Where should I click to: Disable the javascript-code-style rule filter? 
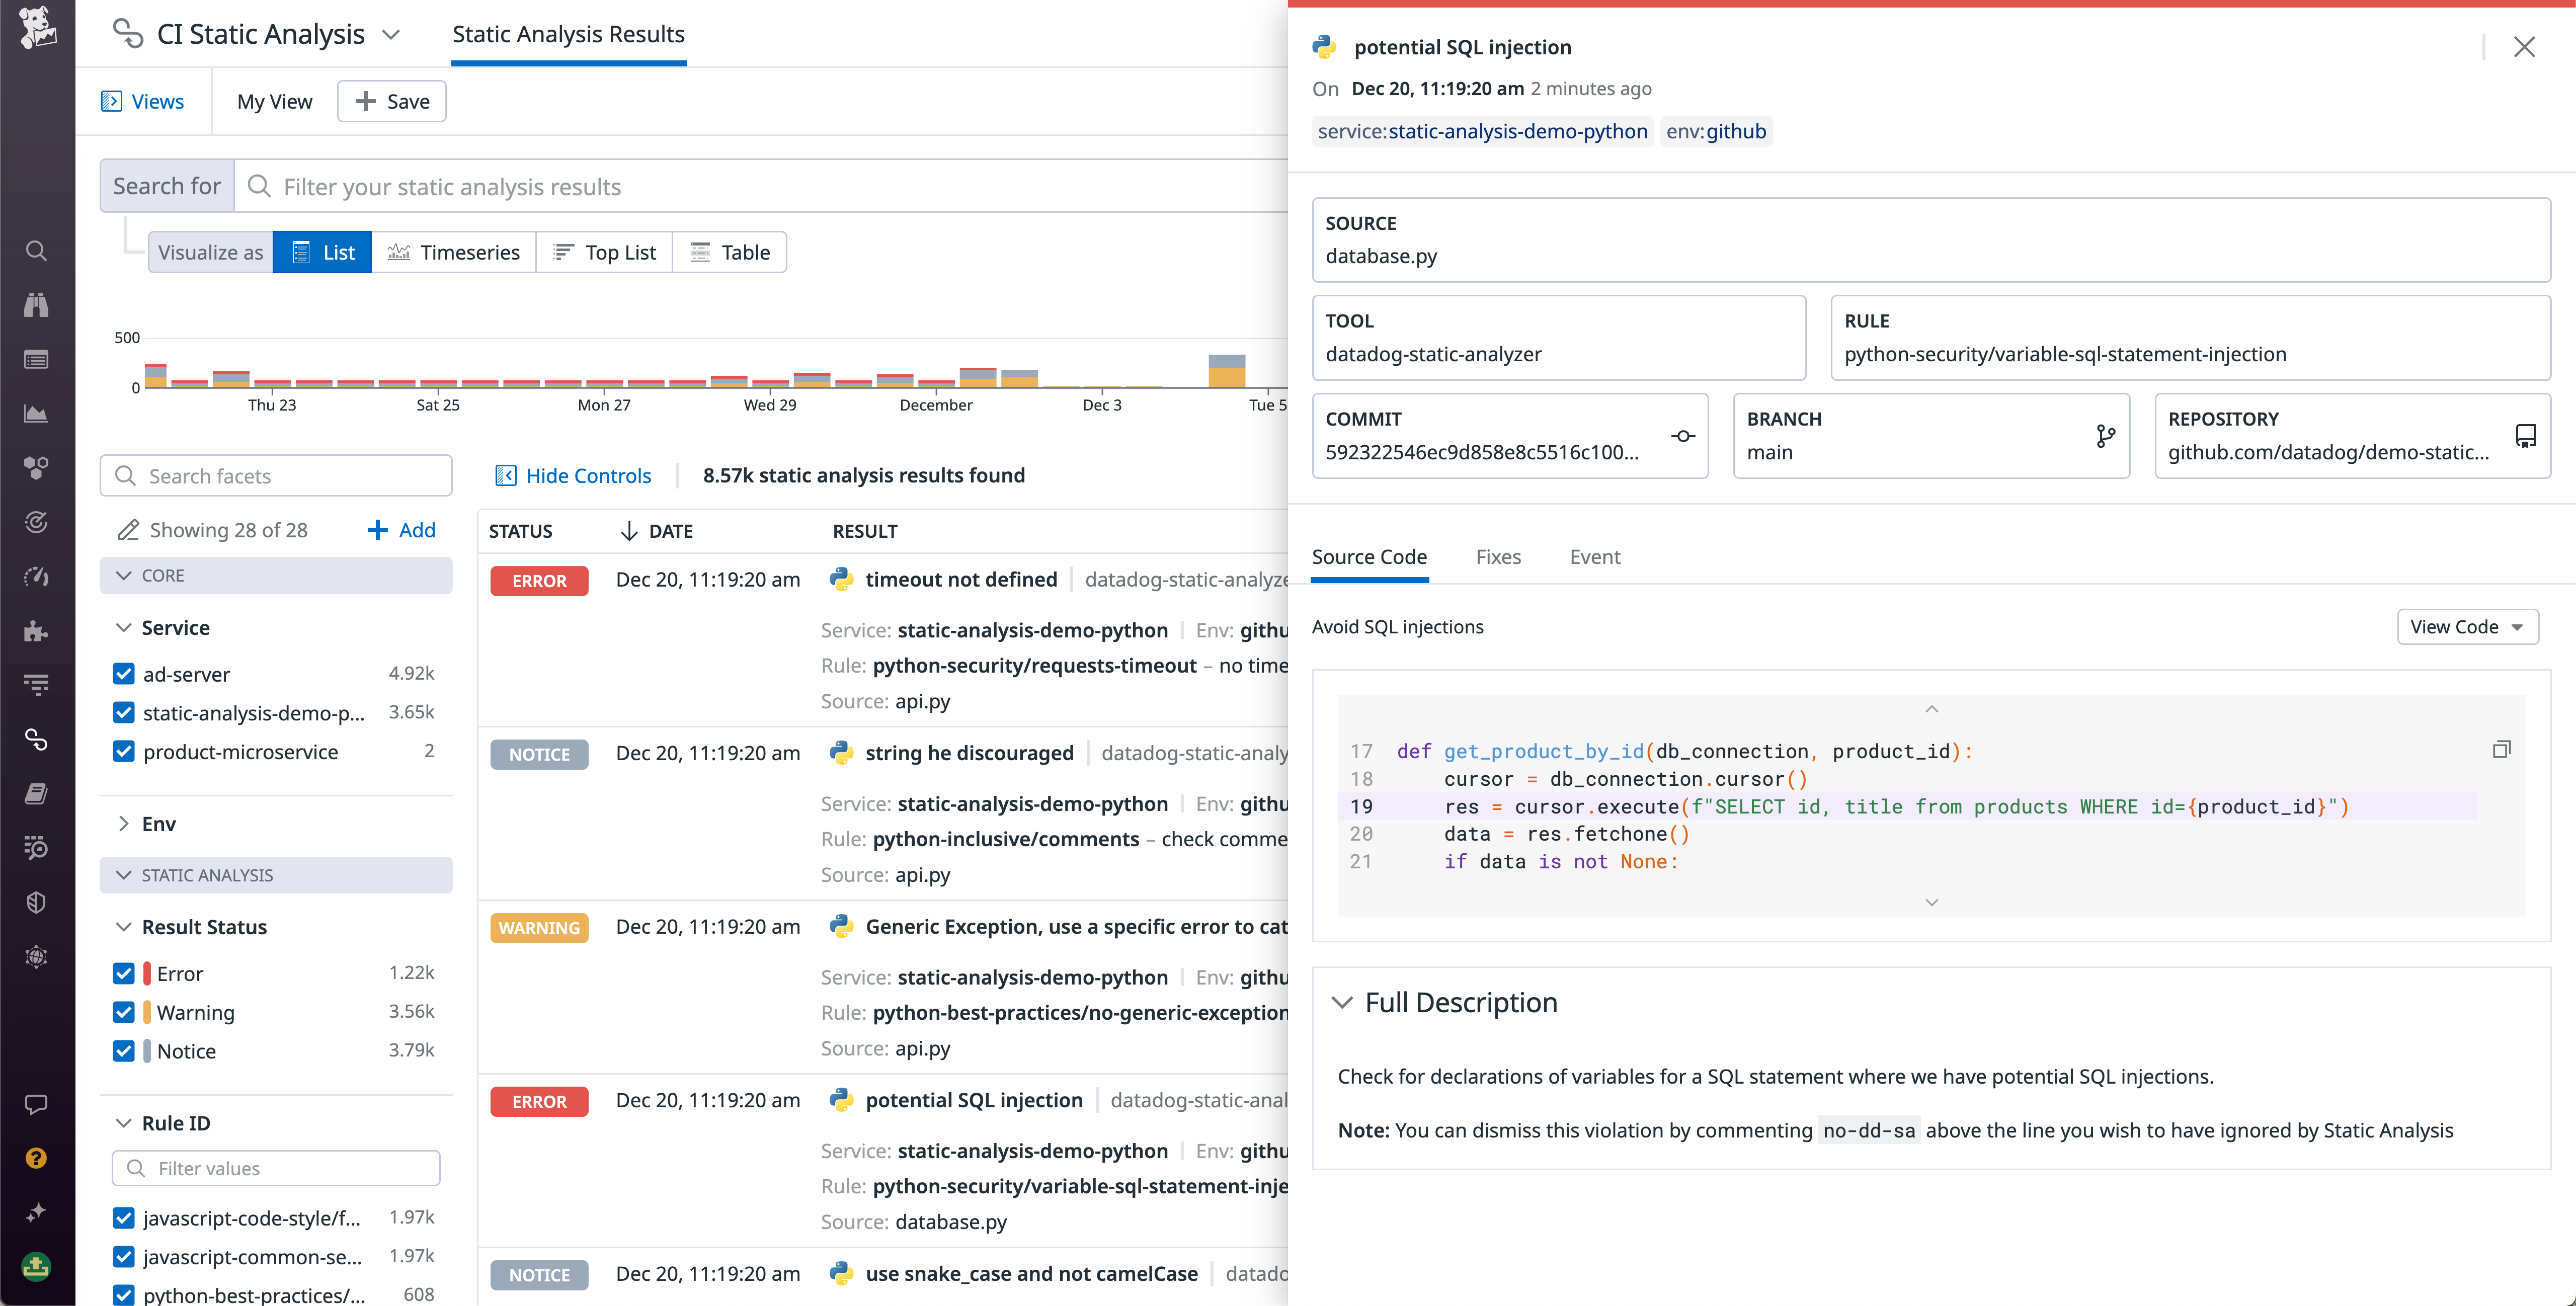(124, 1217)
